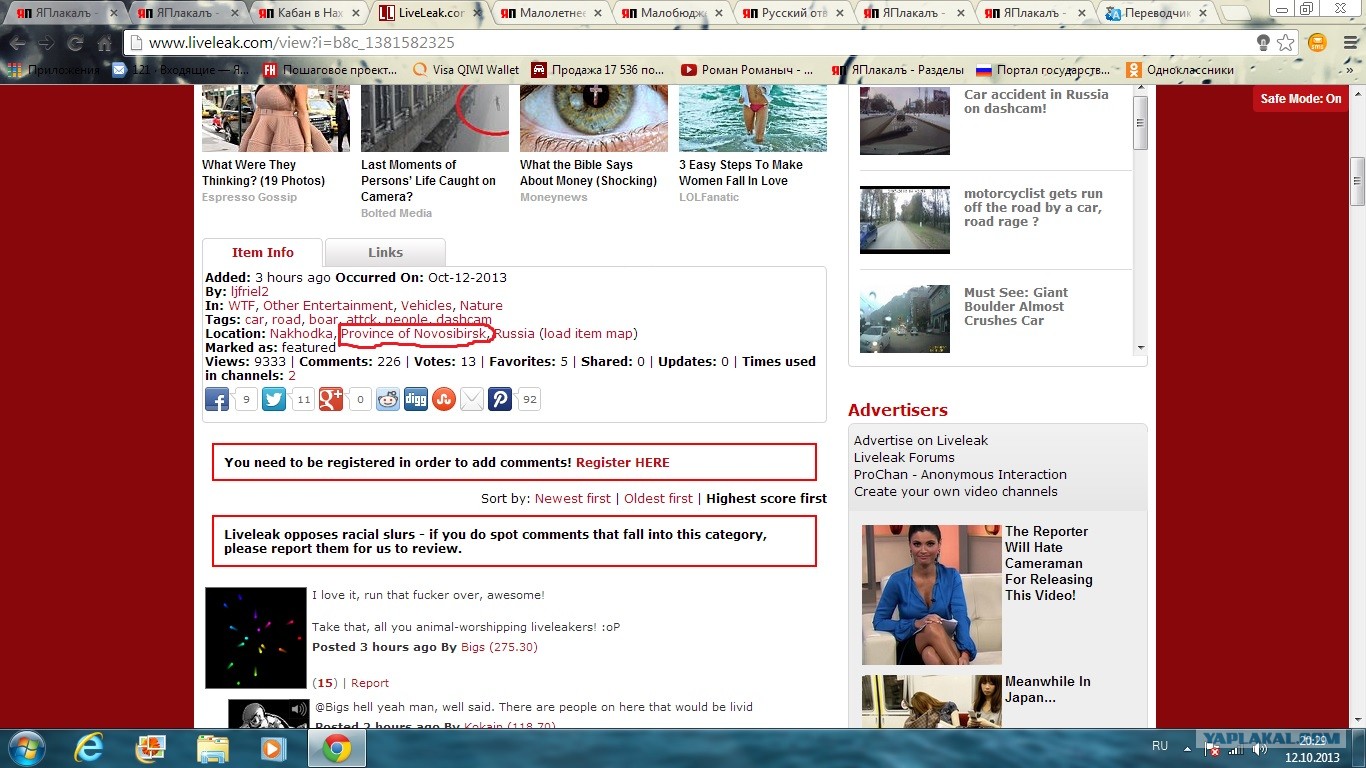1366x768 pixels.
Task: Open the Одноклассники bookmark
Action: pyautogui.click(x=1180, y=70)
